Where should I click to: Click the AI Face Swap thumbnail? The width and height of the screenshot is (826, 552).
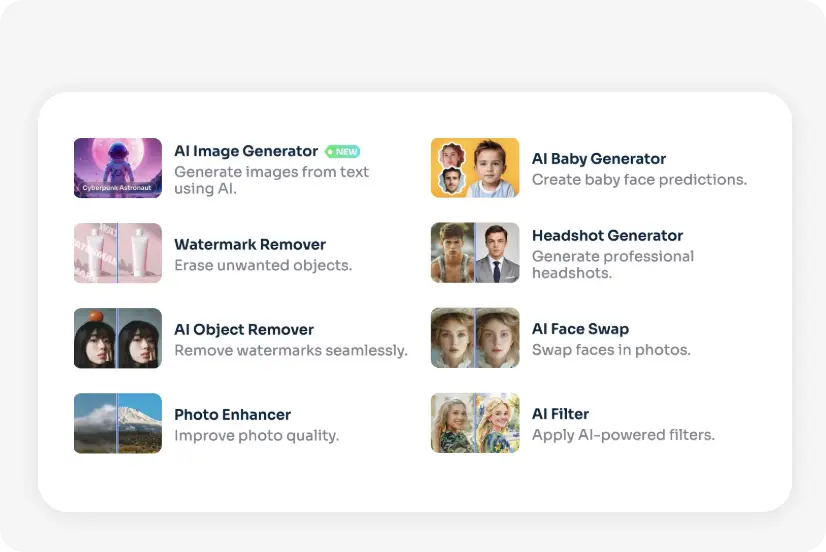coord(475,338)
